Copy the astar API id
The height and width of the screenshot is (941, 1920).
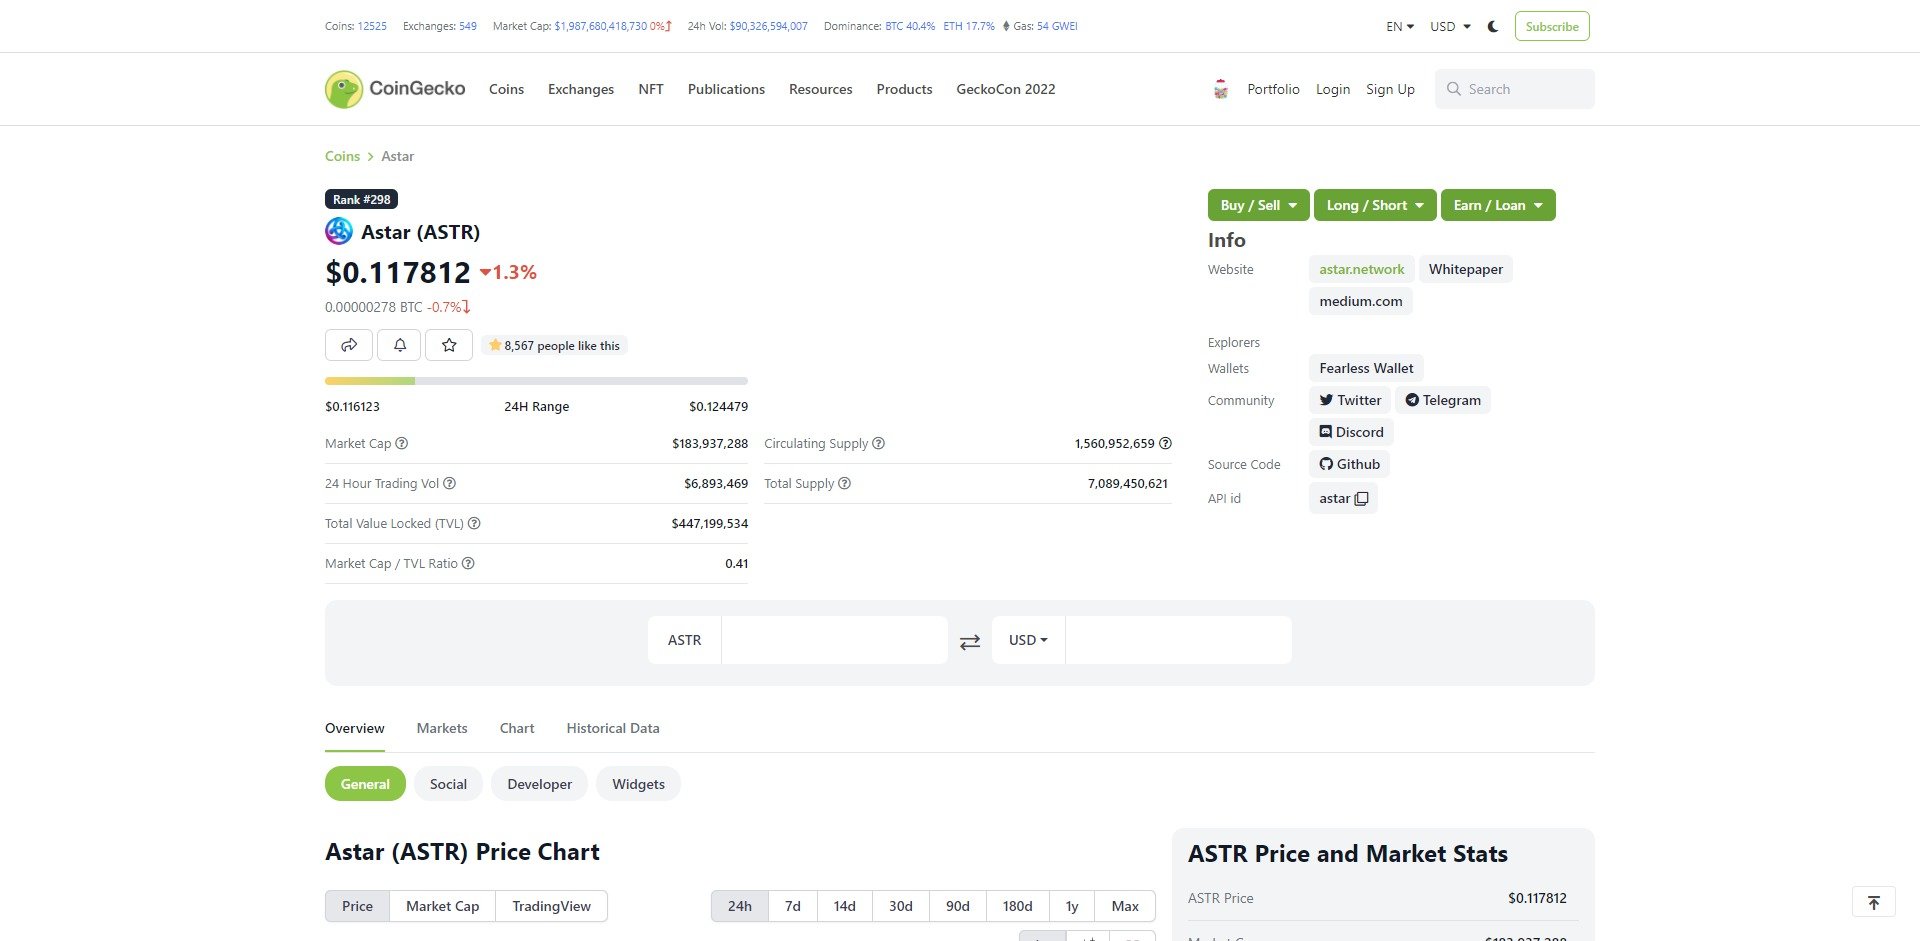click(1361, 499)
